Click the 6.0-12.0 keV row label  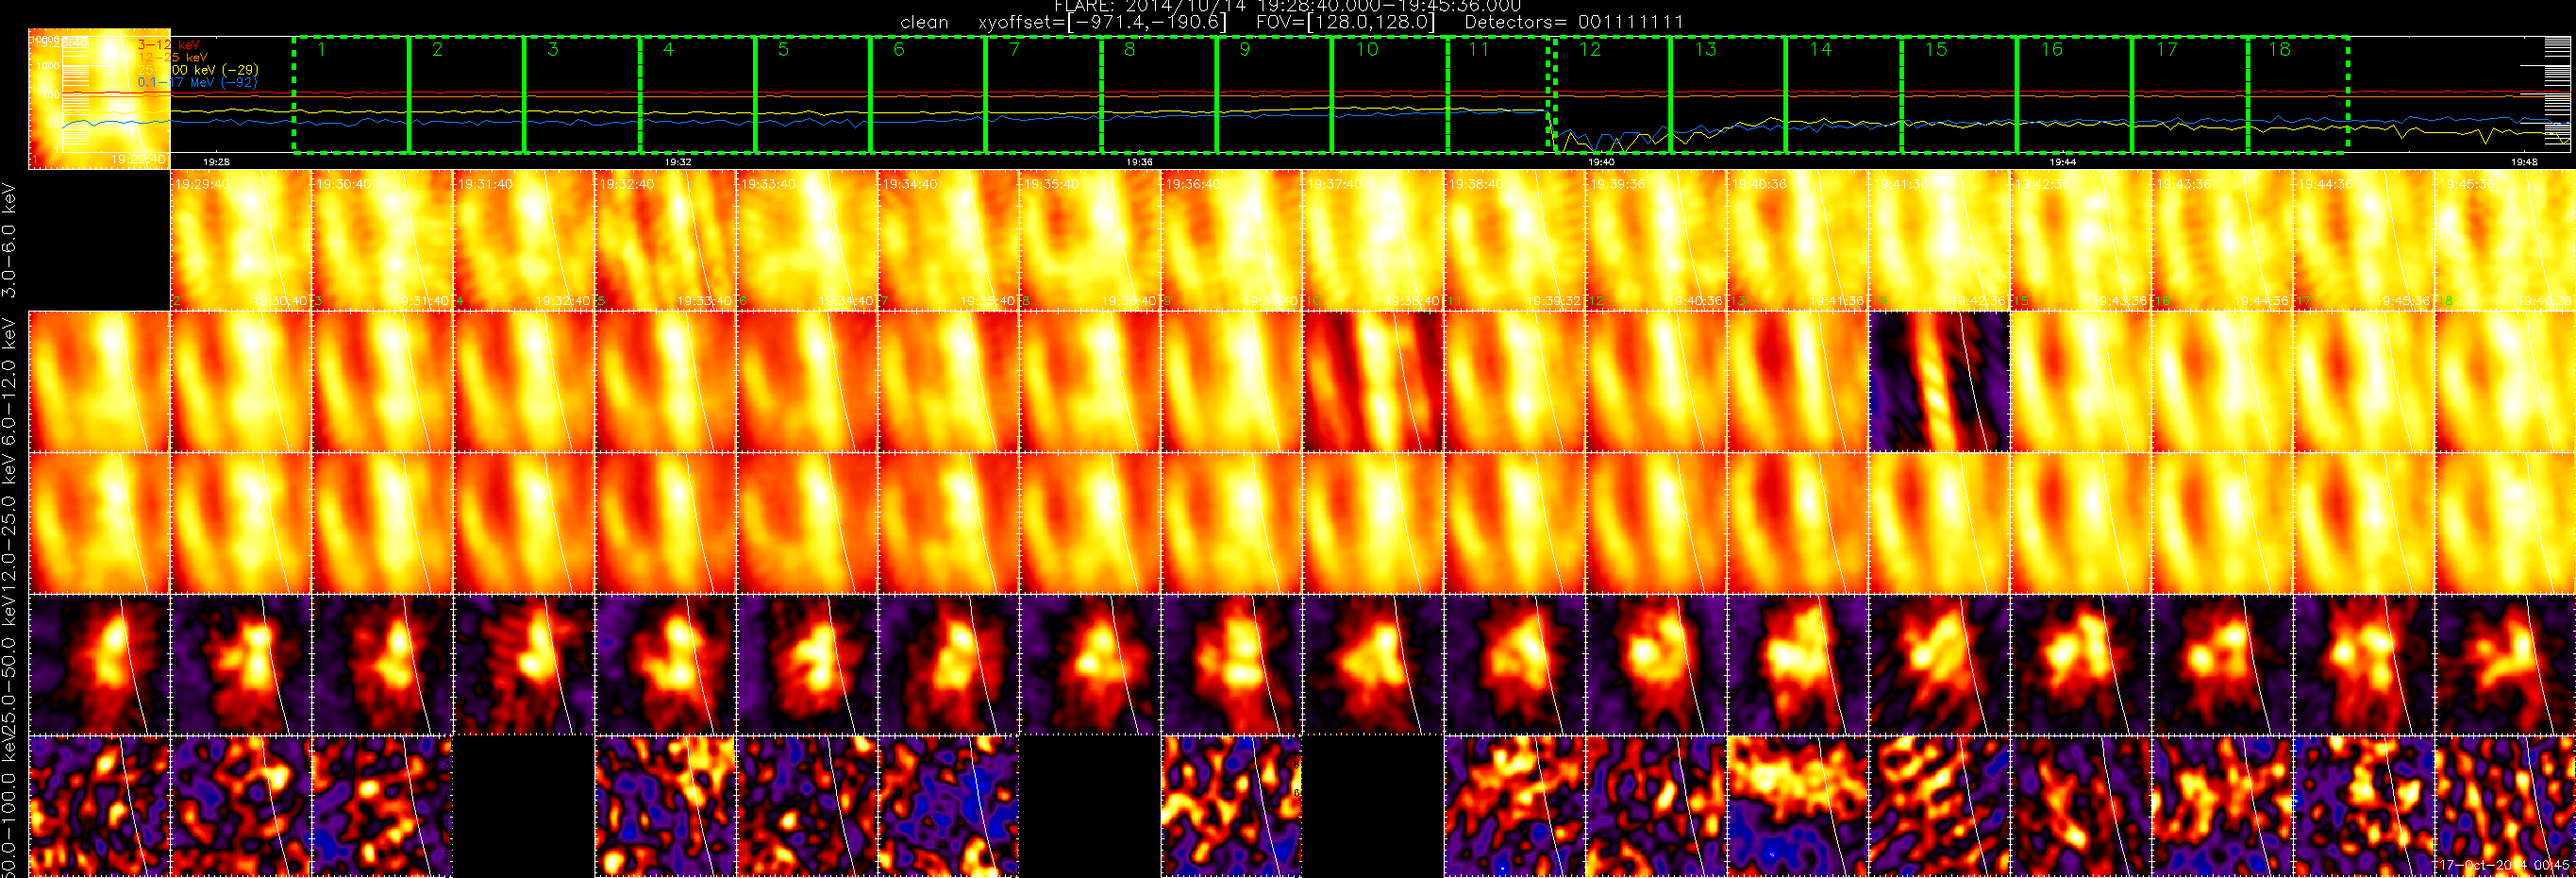pyautogui.click(x=10, y=381)
